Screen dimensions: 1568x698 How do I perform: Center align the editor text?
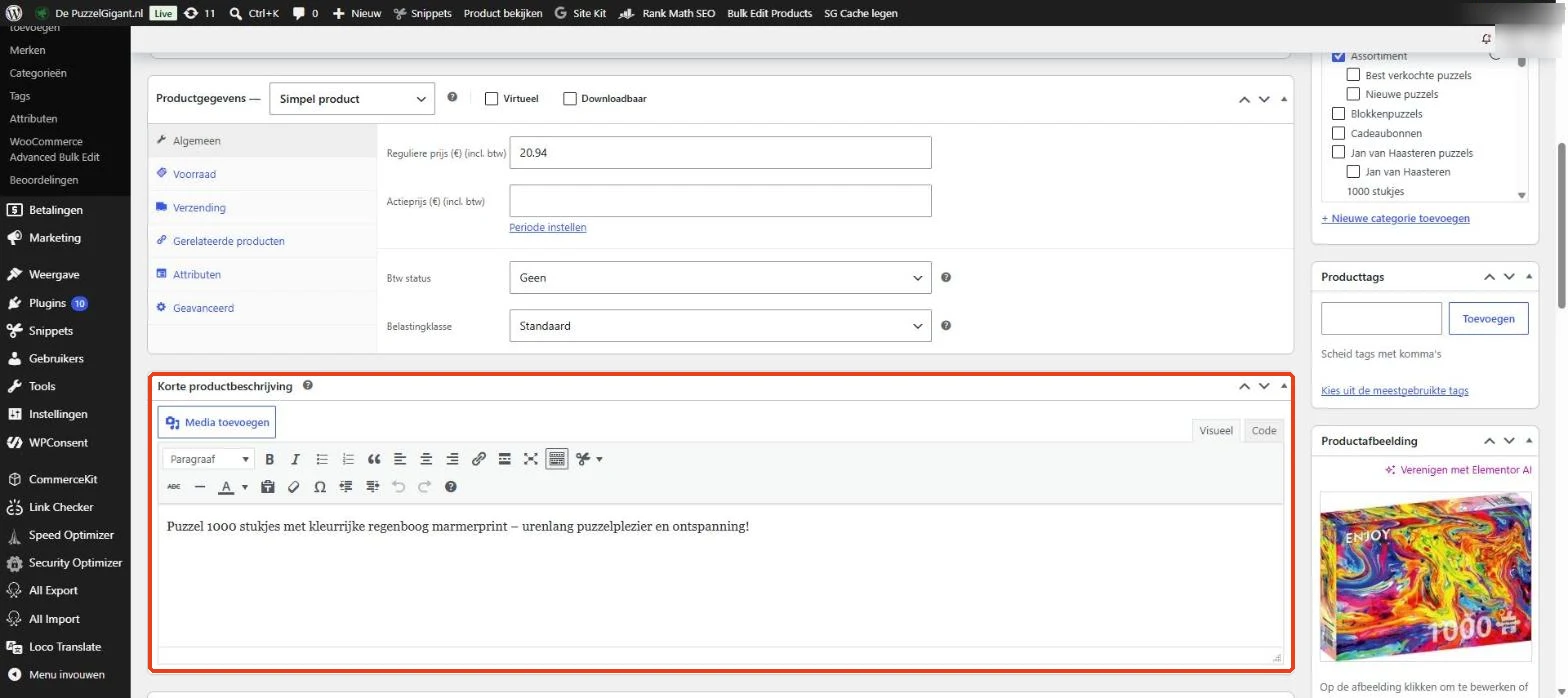pyautogui.click(x=426, y=459)
